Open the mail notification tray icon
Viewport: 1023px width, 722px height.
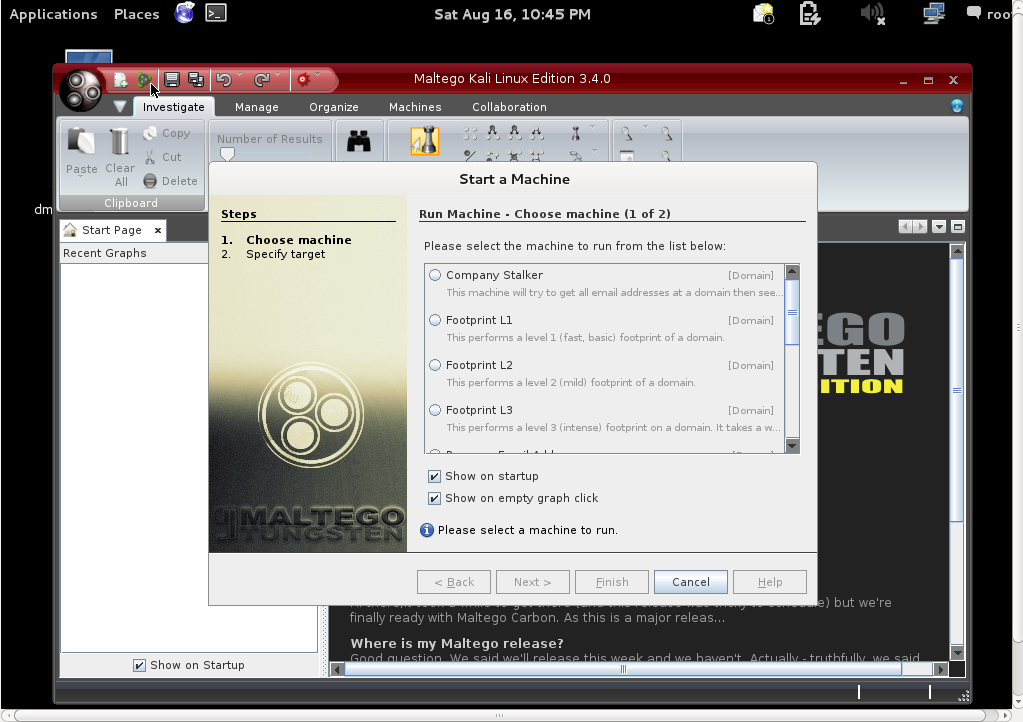click(763, 14)
